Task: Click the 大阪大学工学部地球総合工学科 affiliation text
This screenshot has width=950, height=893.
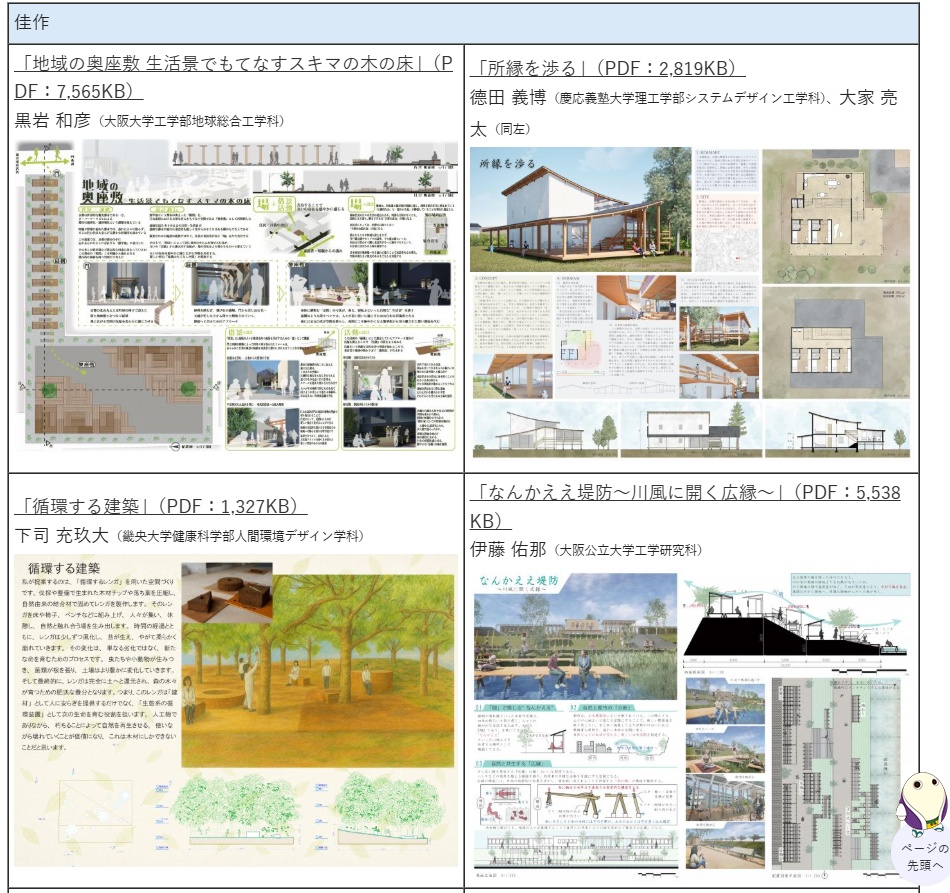Action: point(190,122)
